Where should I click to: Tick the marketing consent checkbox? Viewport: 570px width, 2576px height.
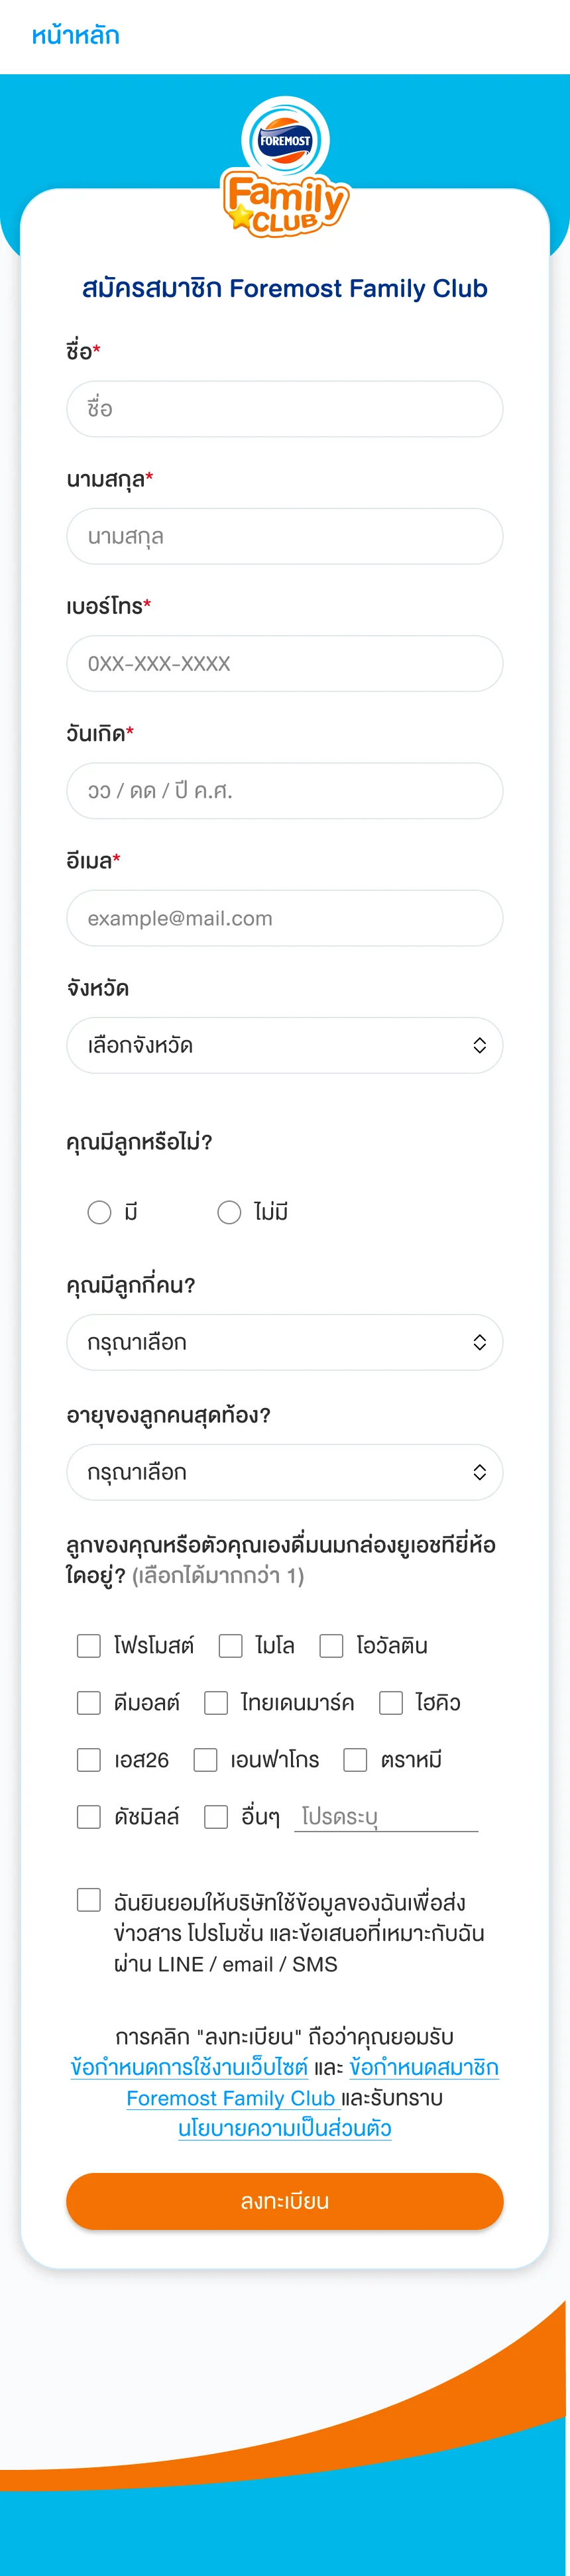click(x=89, y=1900)
